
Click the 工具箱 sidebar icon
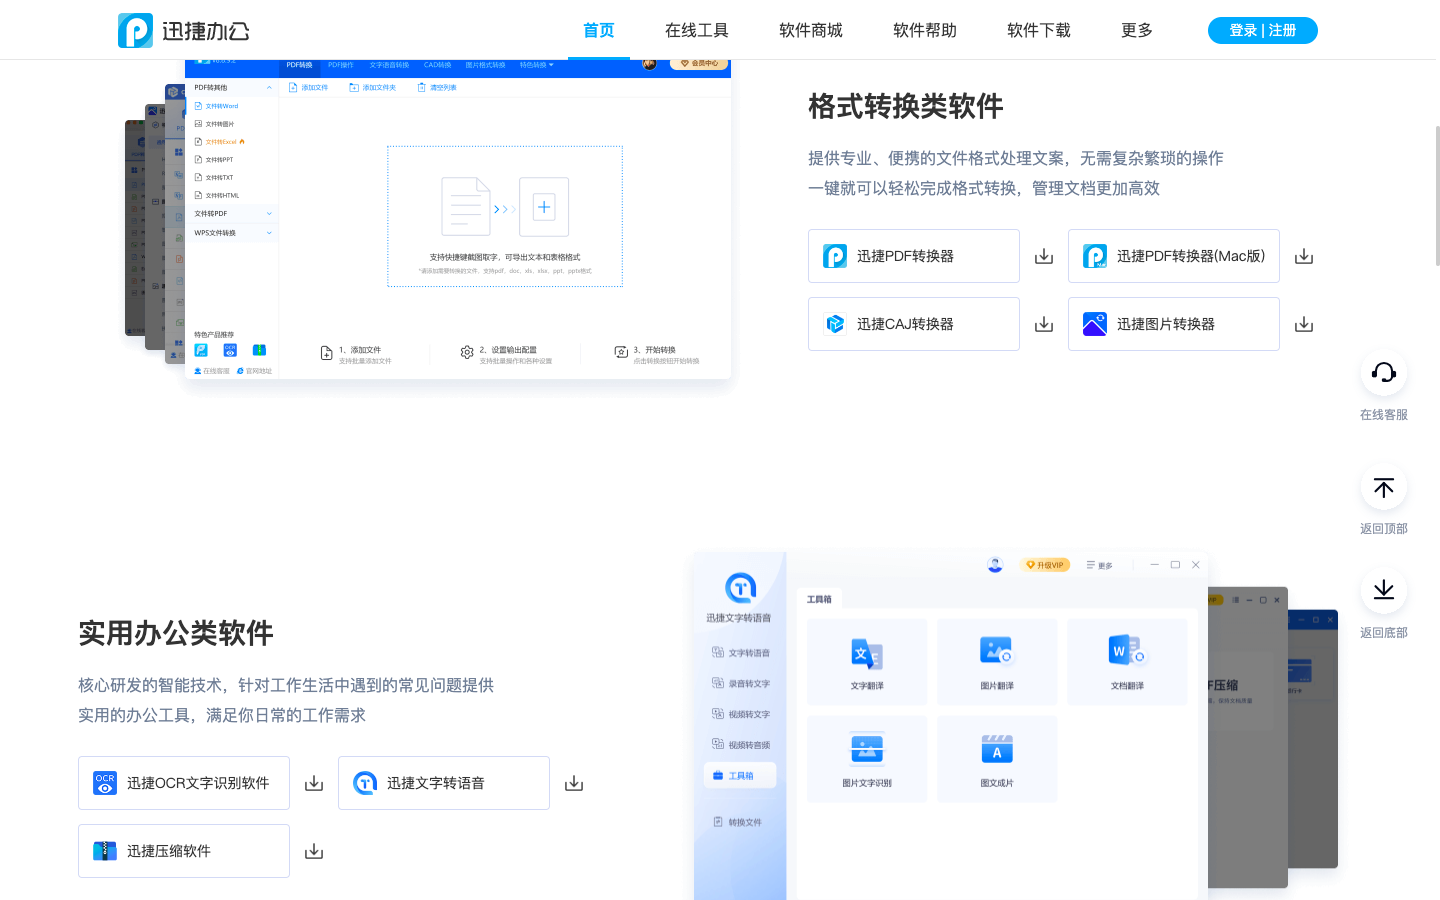(x=740, y=774)
